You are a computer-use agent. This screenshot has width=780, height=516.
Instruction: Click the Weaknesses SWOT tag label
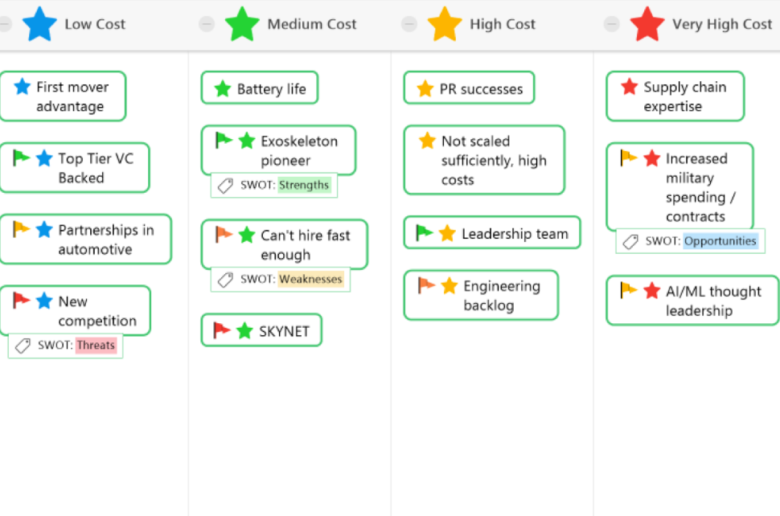310,279
